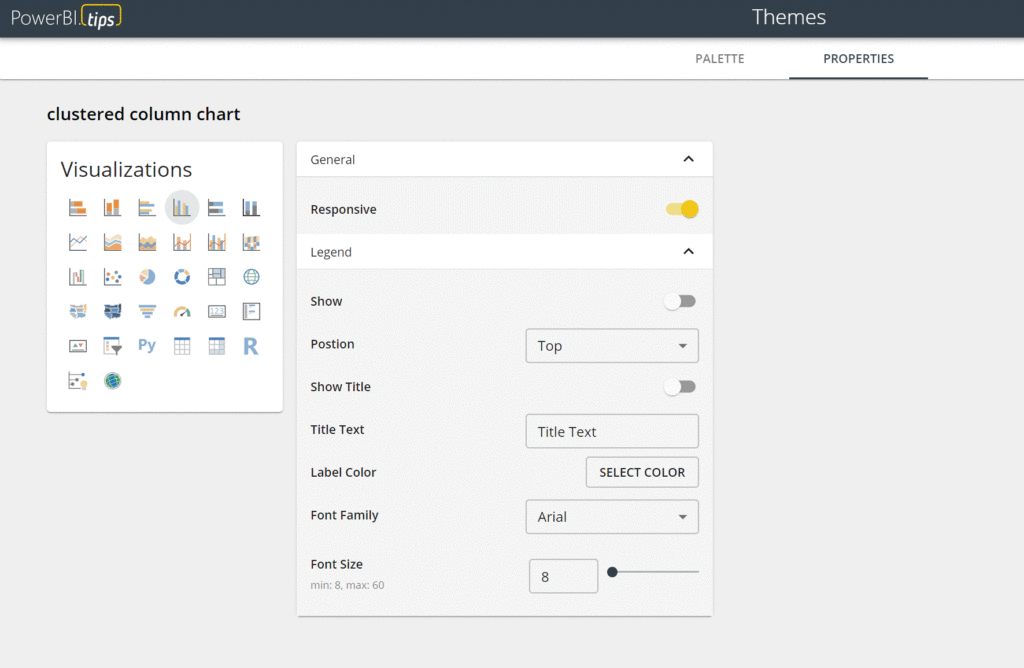Image resolution: width=1024 pixels, height=668 pixels.
Task: Select the R script visual icon
Action: point(251,346)
